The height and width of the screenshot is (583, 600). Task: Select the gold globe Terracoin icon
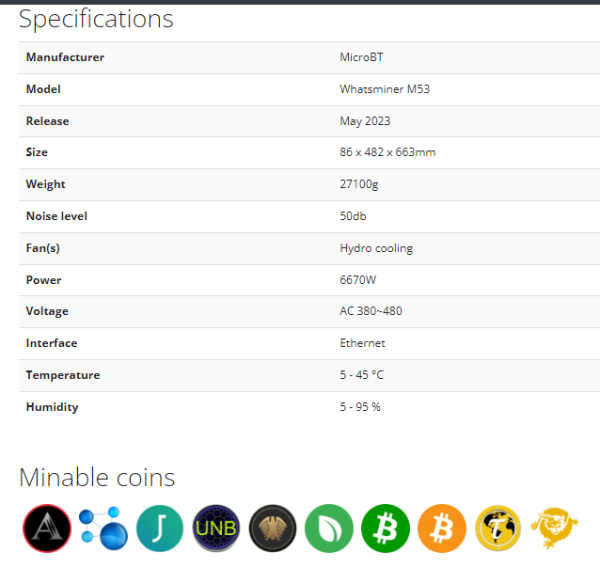click(498, 528)
